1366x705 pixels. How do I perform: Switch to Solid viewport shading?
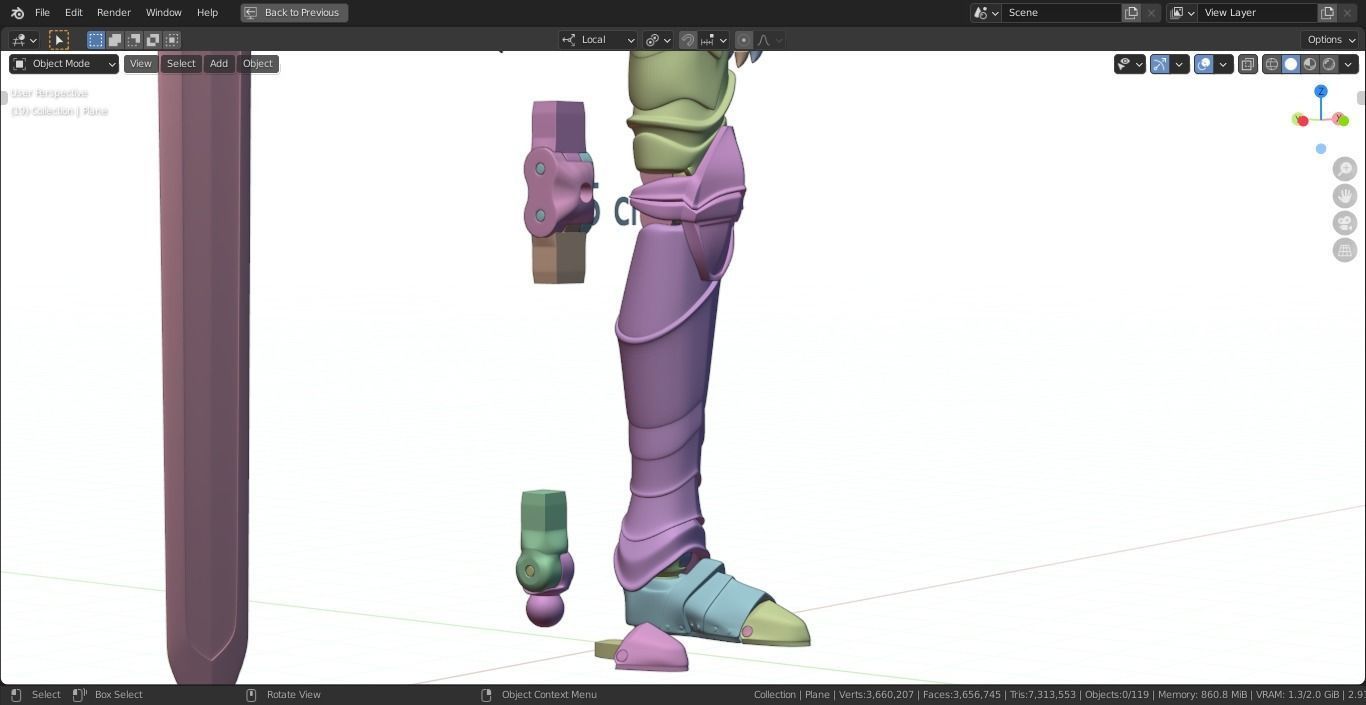pyautogui.click(x=1291, y=64)
